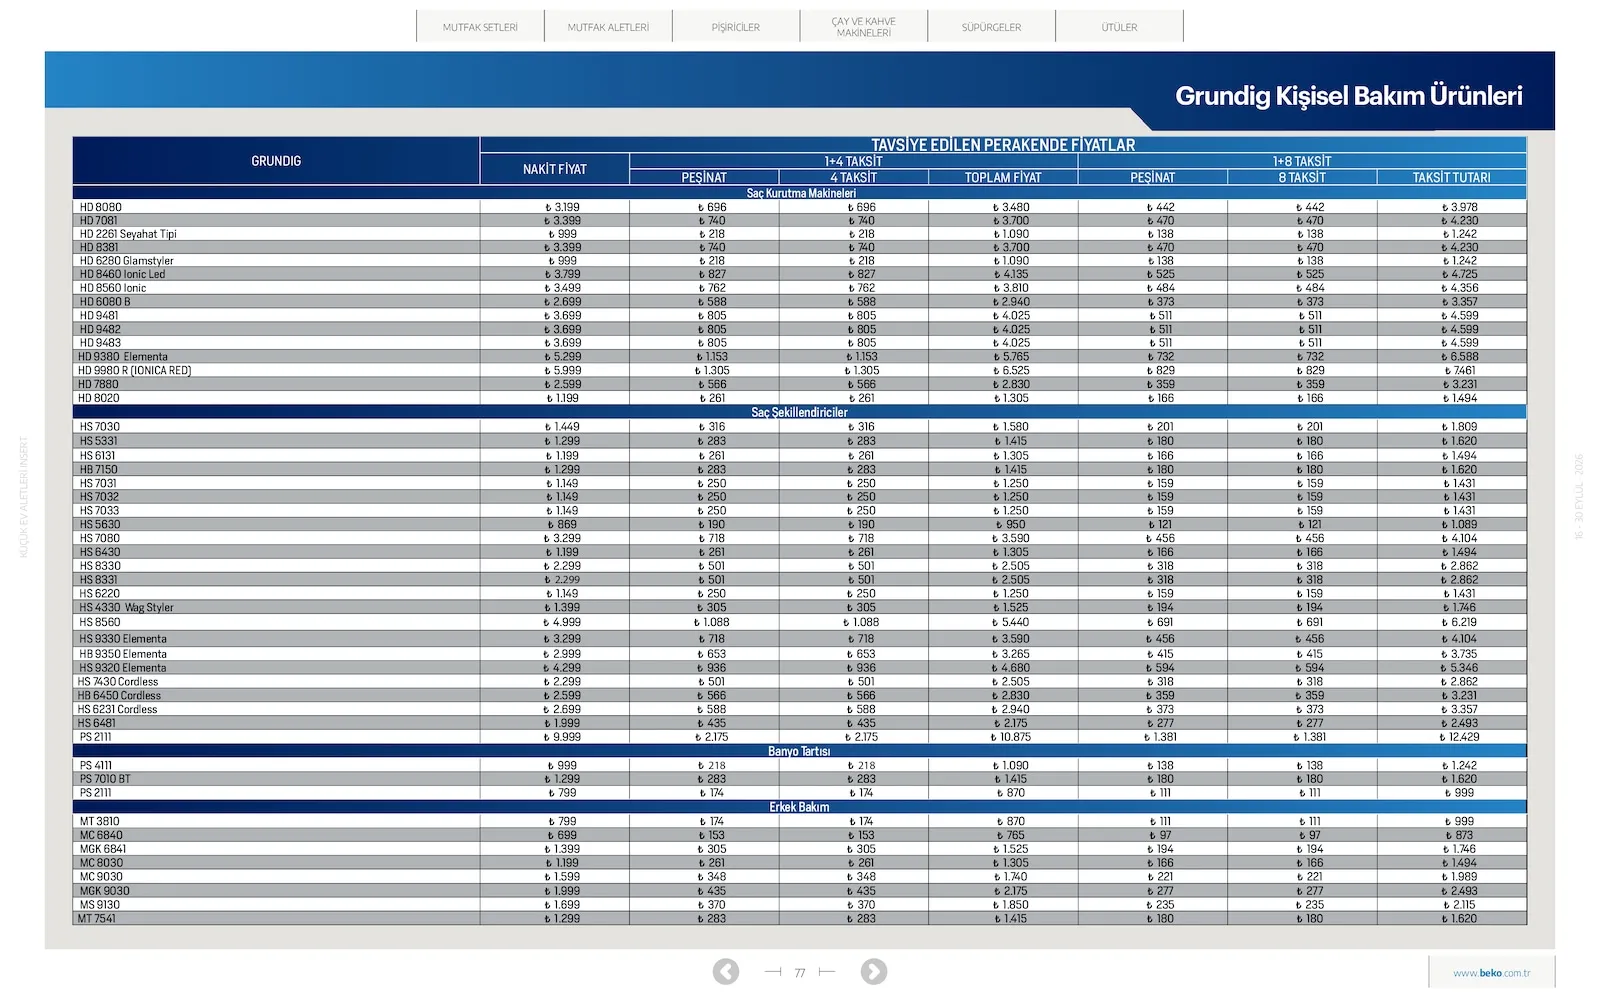Click the HB 9350 Elementa row label
This screenshot has width=1600, height=994.
click(123, 654)
